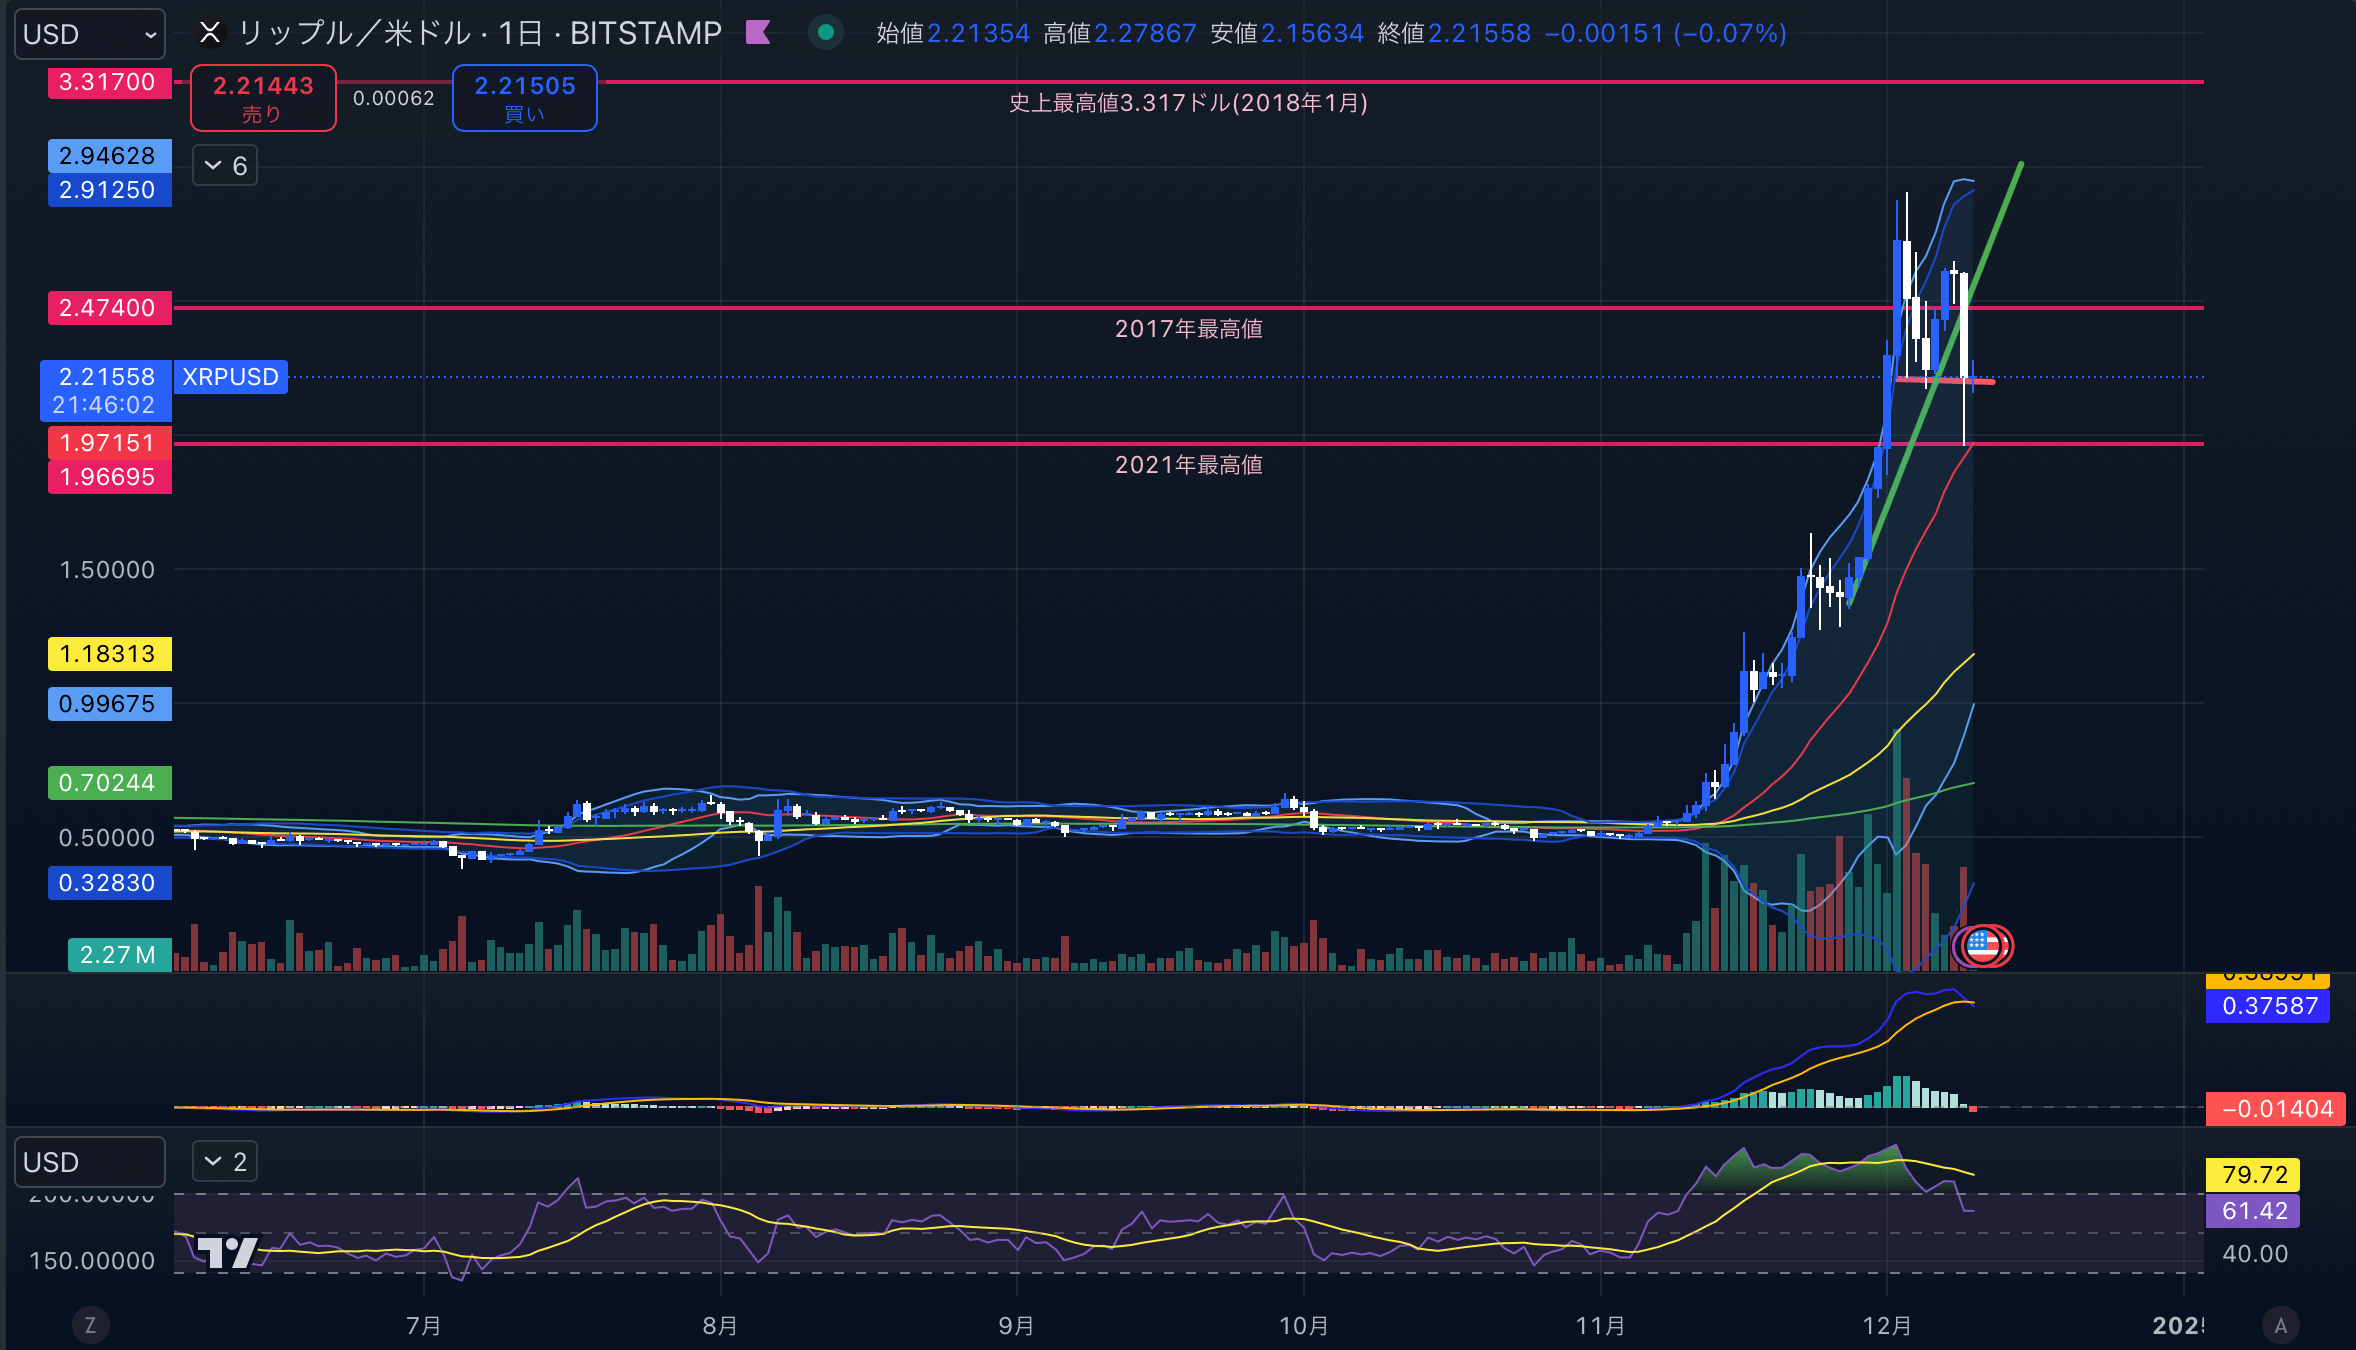Click the 10月 label on time axis
This screenshot has width=2356, height=1350.
pyautogui.click(x=1304, y=1326)
